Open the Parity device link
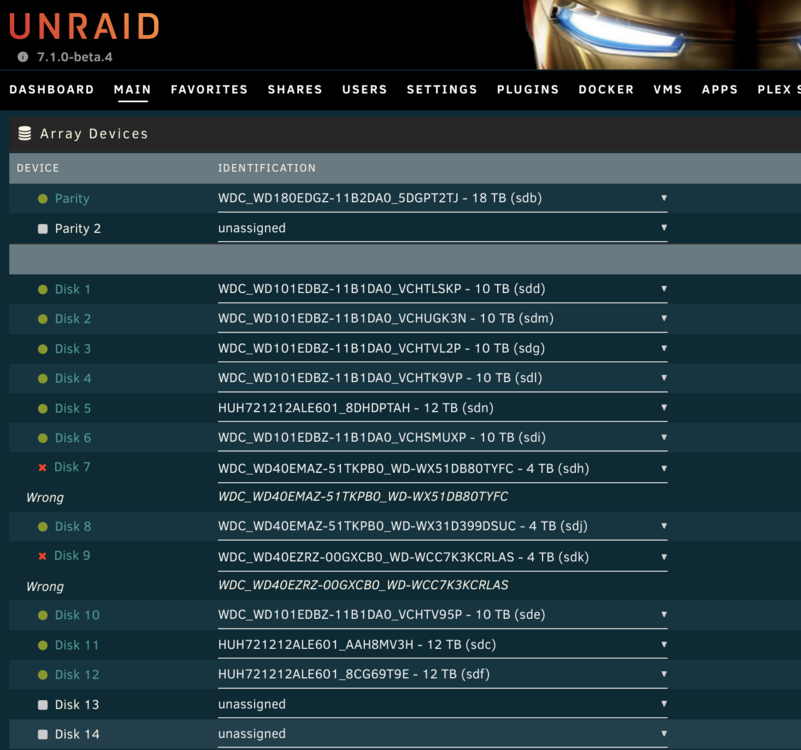The image size is (801, 750). [72, 198]
